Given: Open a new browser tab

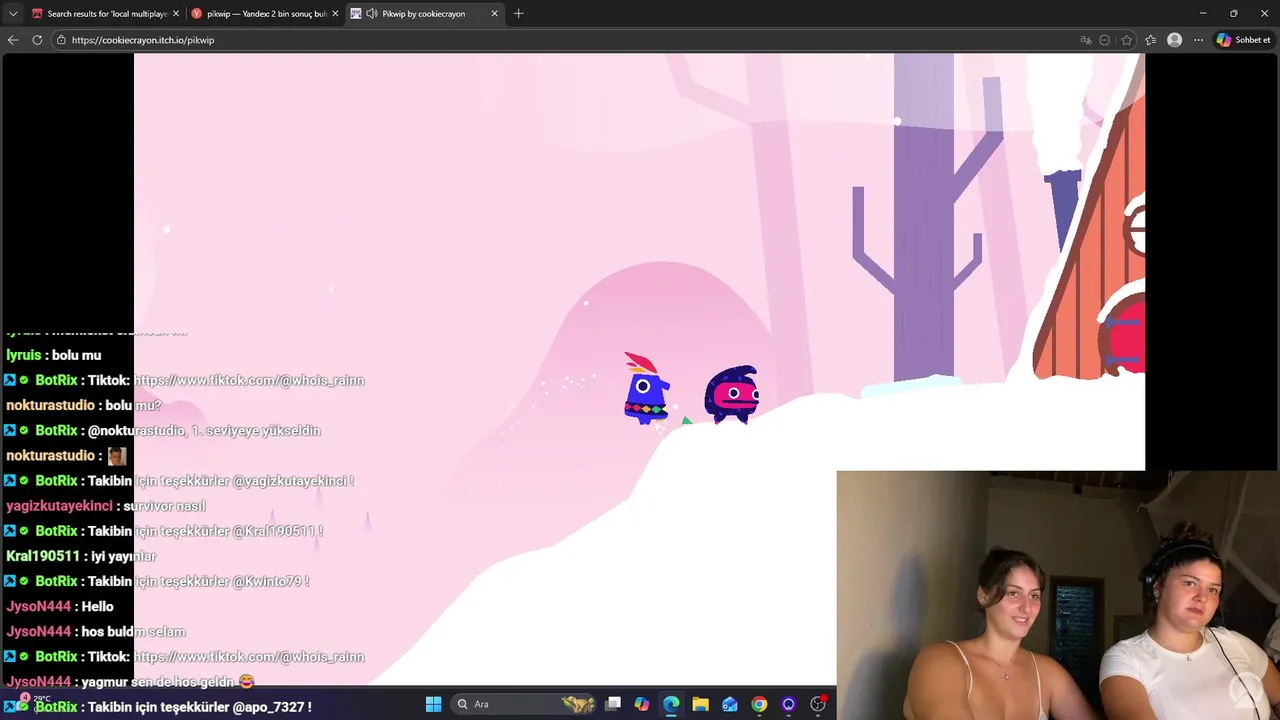Looking at the screenshot, I should tap(518, 14).
